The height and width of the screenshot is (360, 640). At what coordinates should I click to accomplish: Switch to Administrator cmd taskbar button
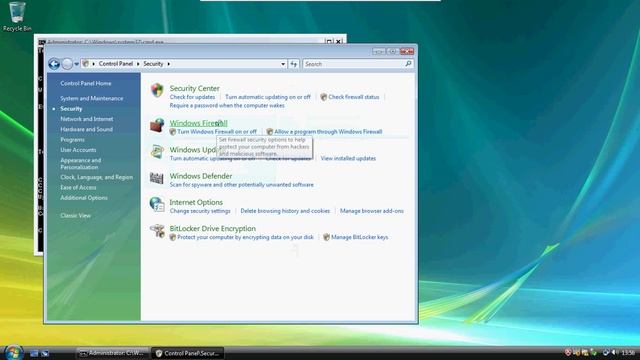click(112, 353)
